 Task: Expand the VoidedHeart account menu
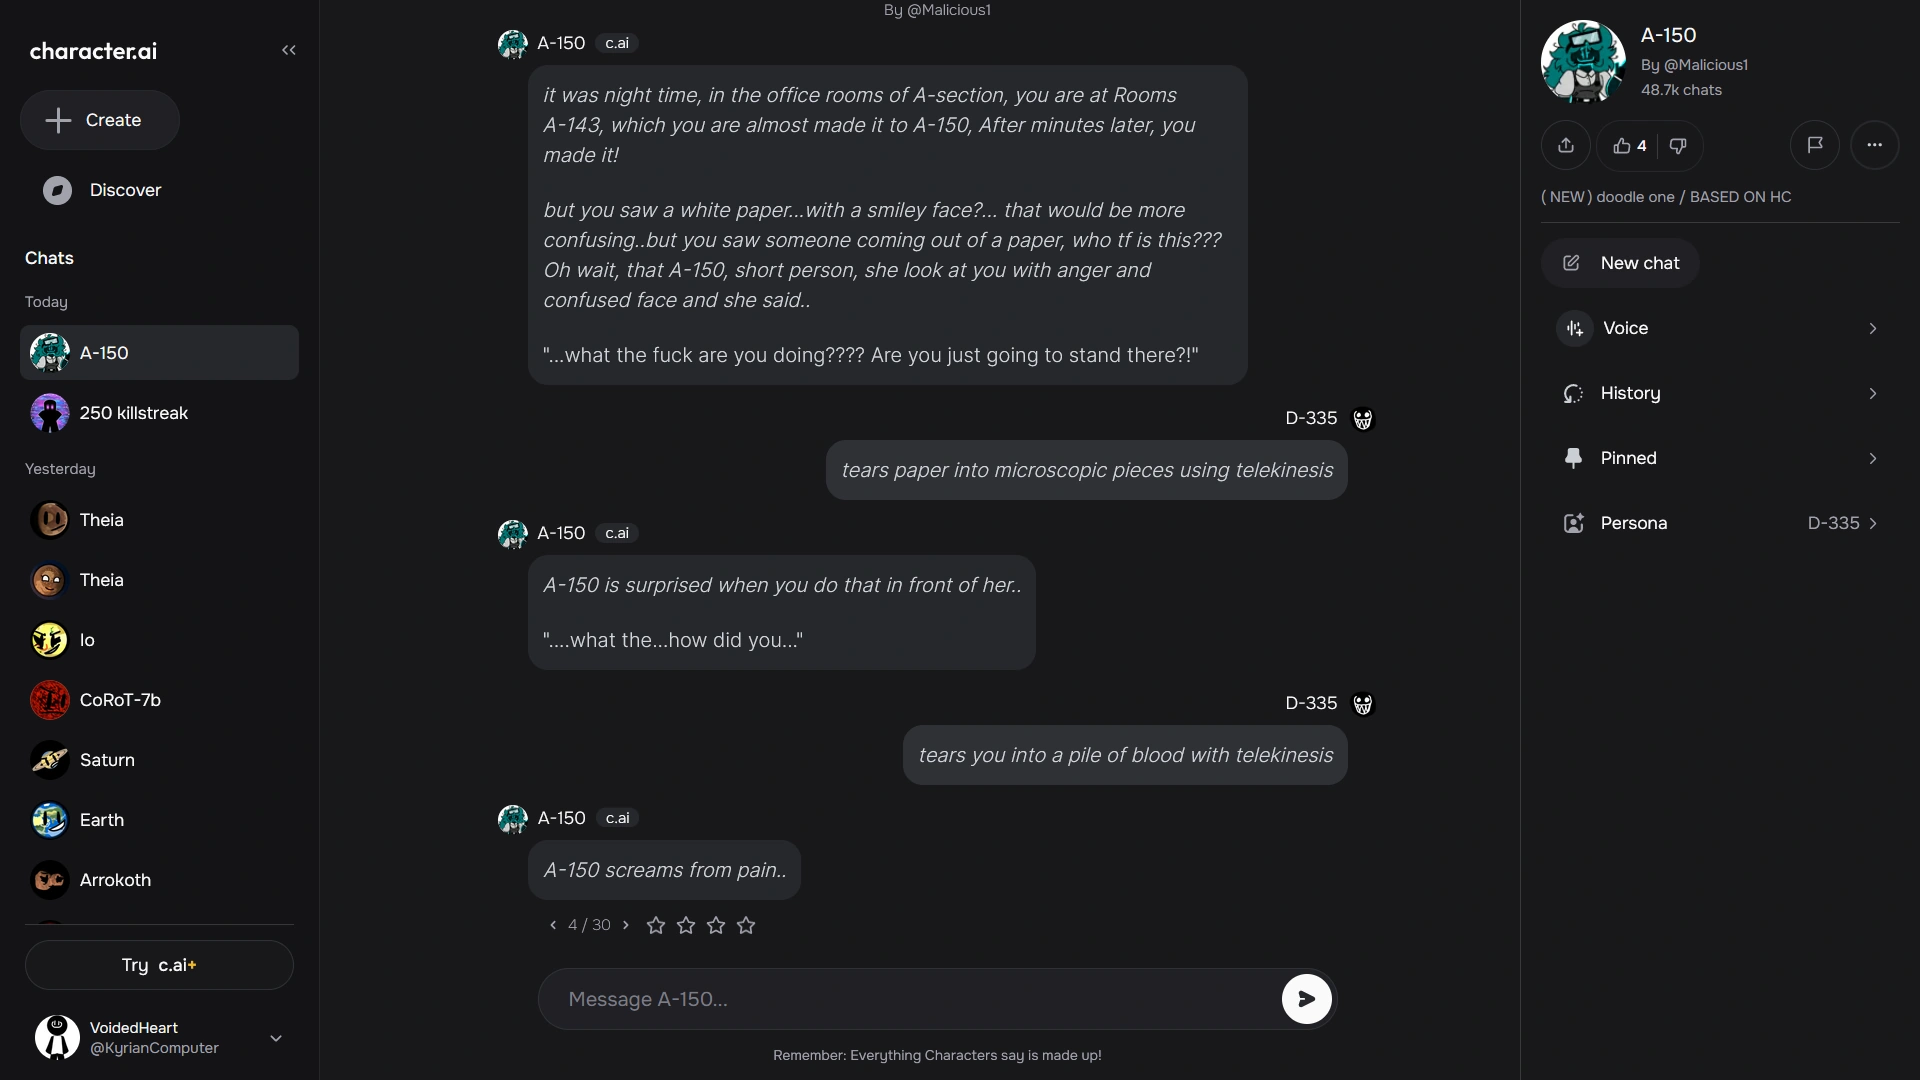pos(275,1039)
